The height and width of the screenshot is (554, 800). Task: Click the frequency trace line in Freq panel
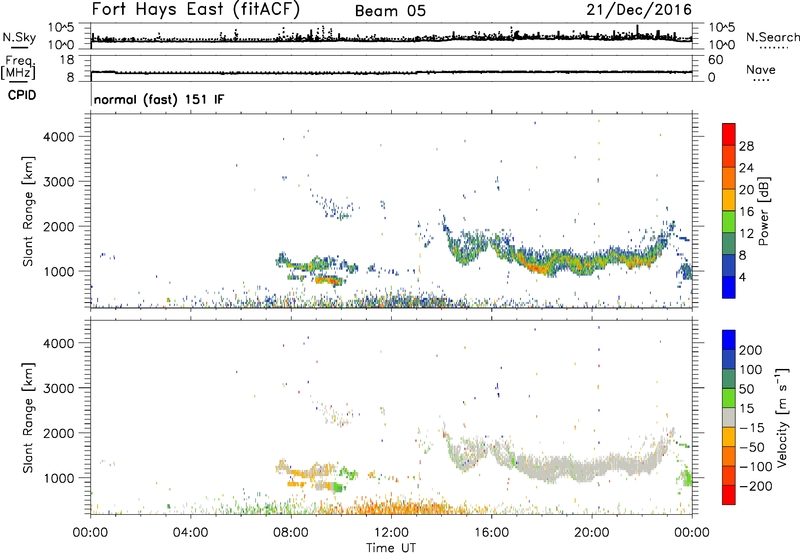point(391,73)
